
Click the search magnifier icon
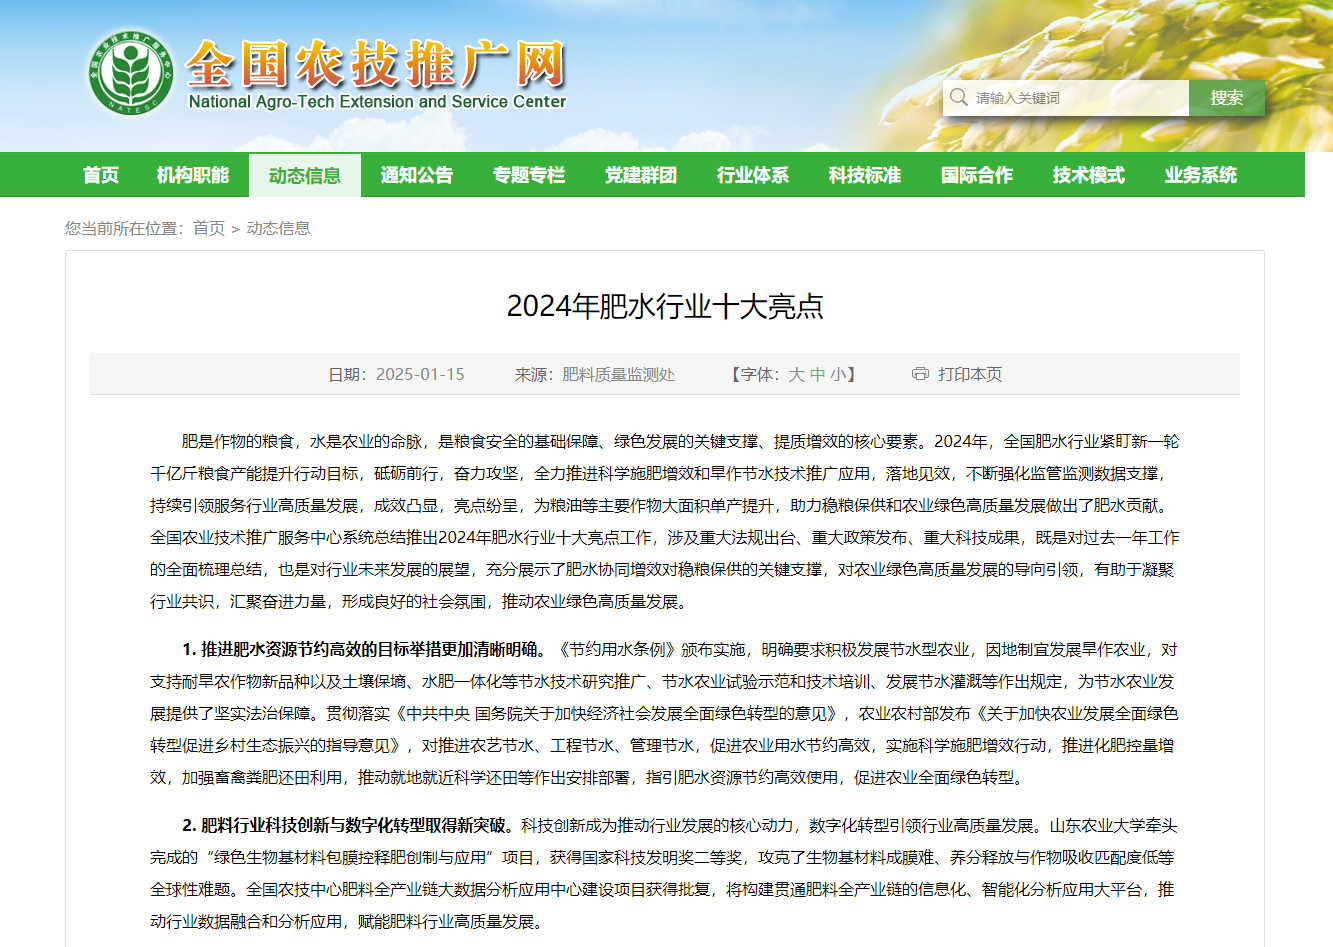coord(959,97)
